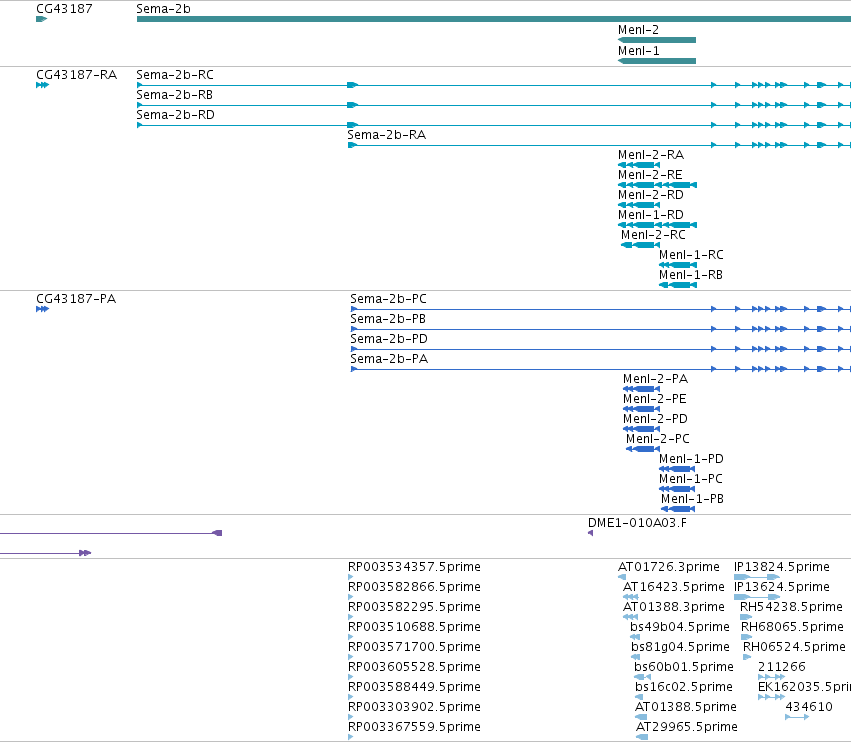This screenshot has height=742, width=851.
Task: Select RP003510688.5prime EST
Action: pos(351,637)
